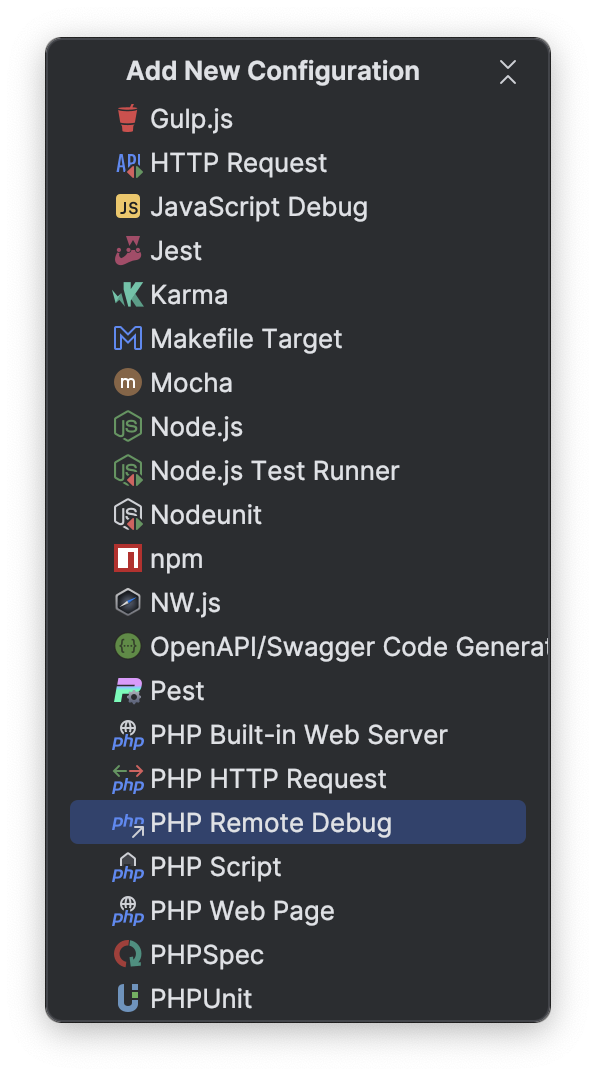Click the PHPUnit icon

tap(128, 998)
